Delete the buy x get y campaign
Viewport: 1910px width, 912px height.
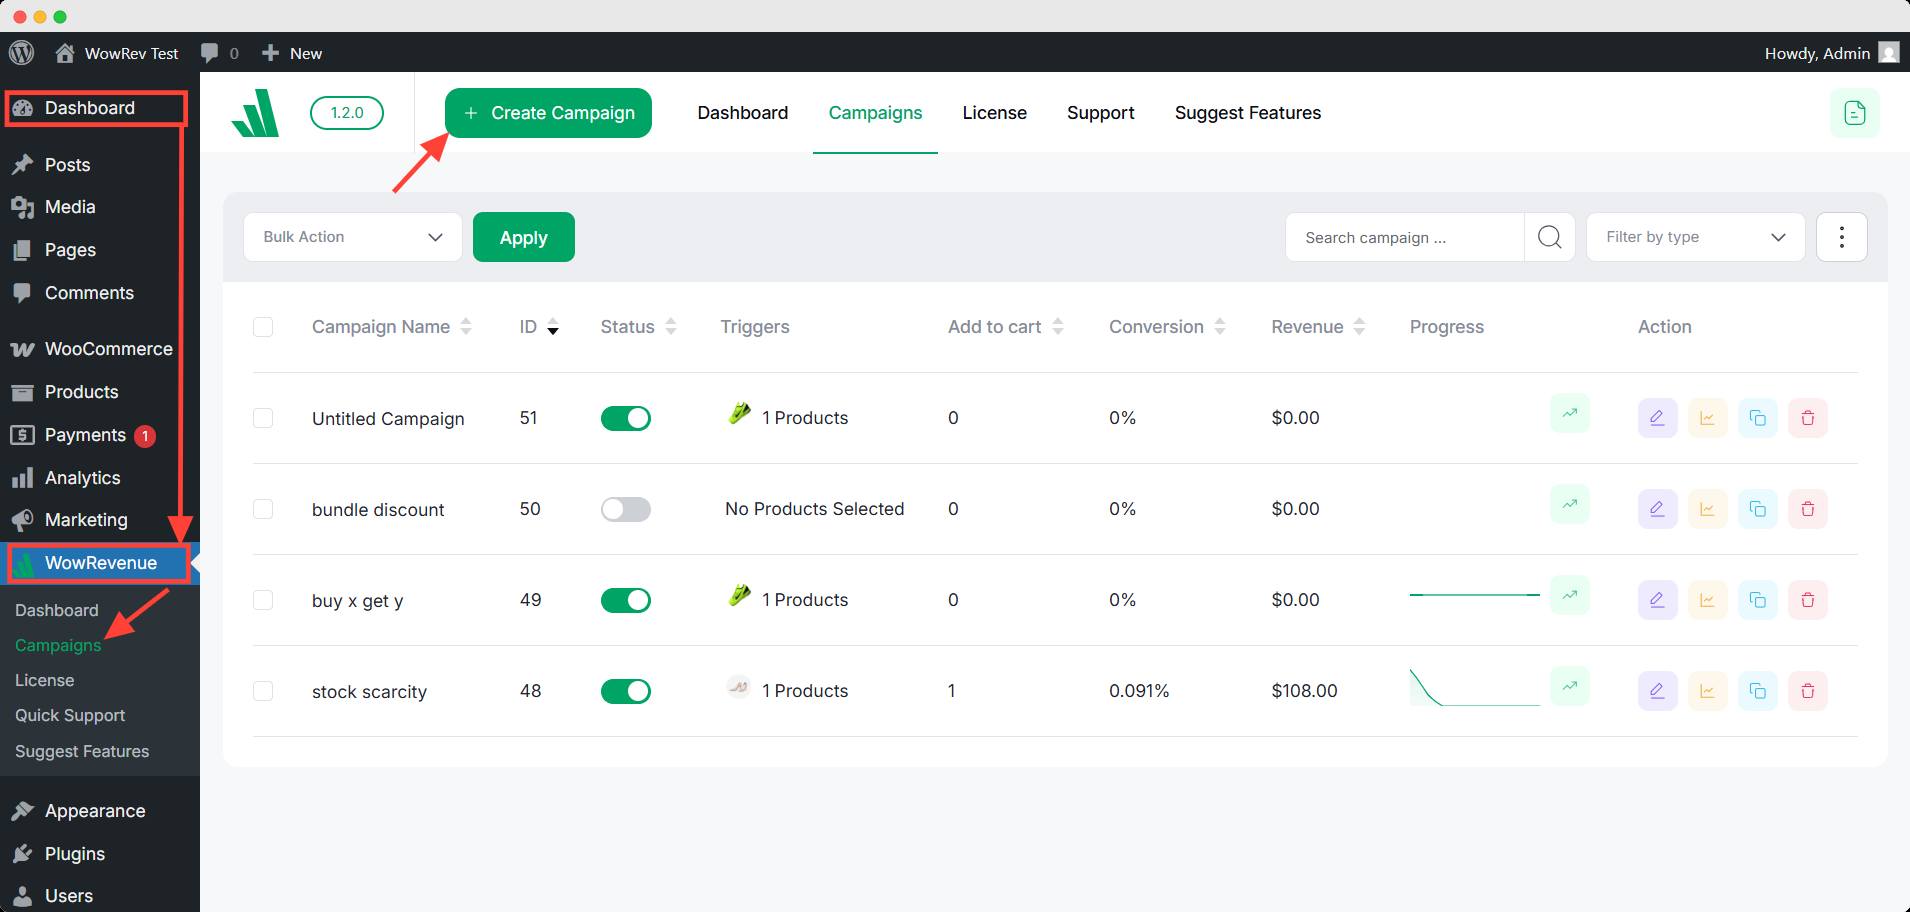pos(1807,600)
